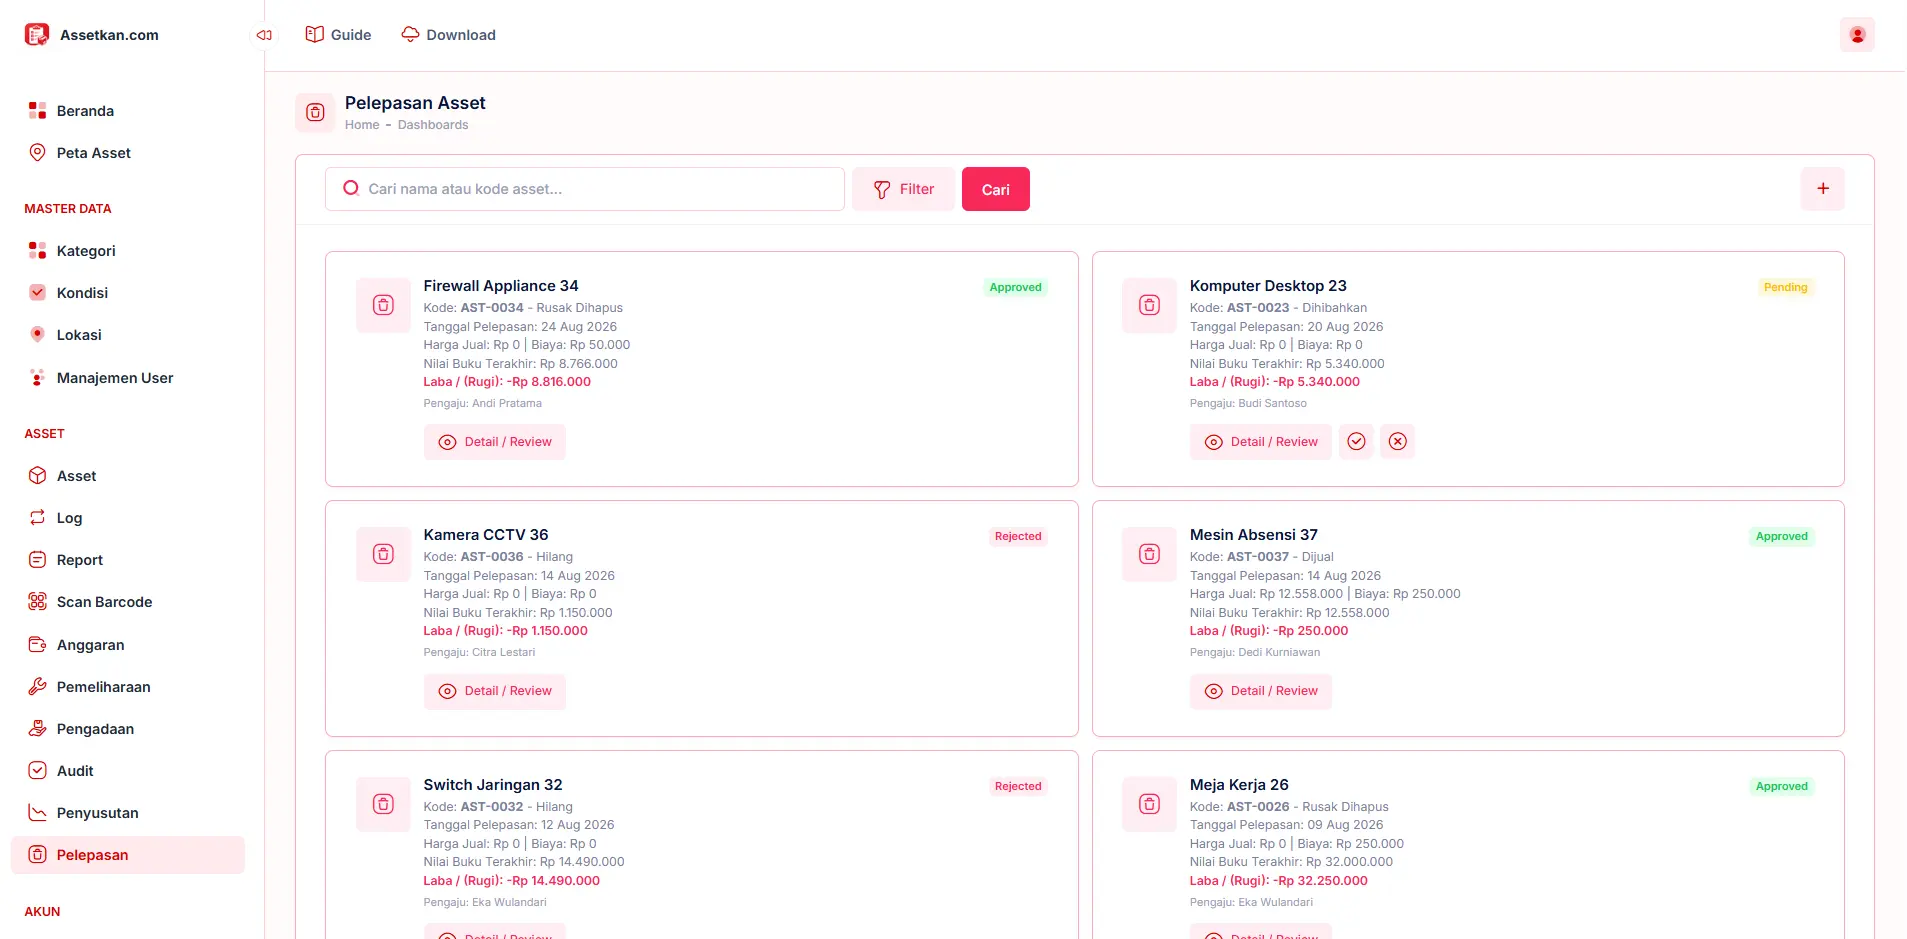Navigate to Pengadaan page
1907x939 pixels.
point(128,729)
